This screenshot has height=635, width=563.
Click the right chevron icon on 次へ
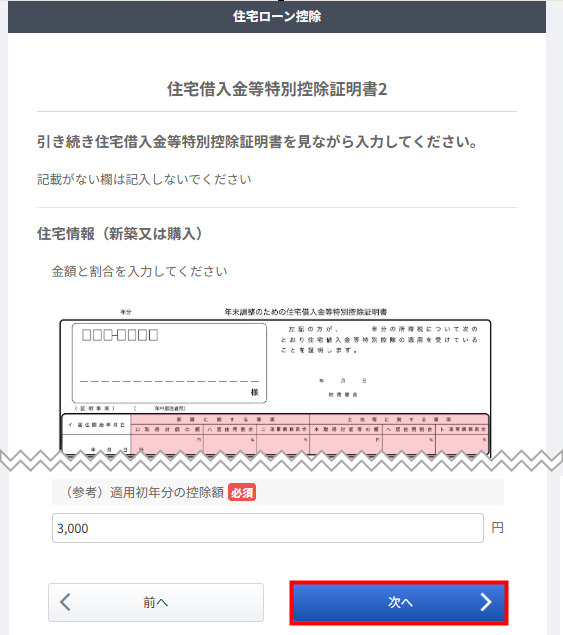click(486, 602)
